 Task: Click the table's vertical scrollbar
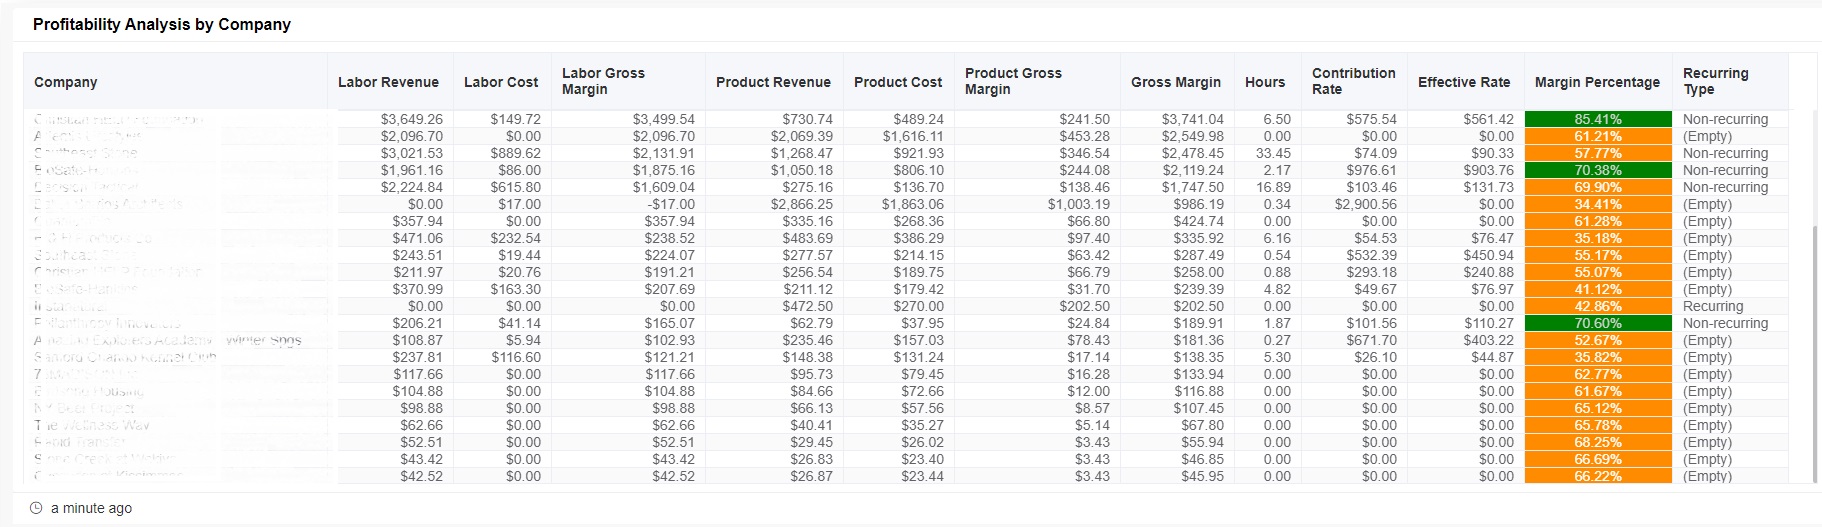coord(1815,355)
